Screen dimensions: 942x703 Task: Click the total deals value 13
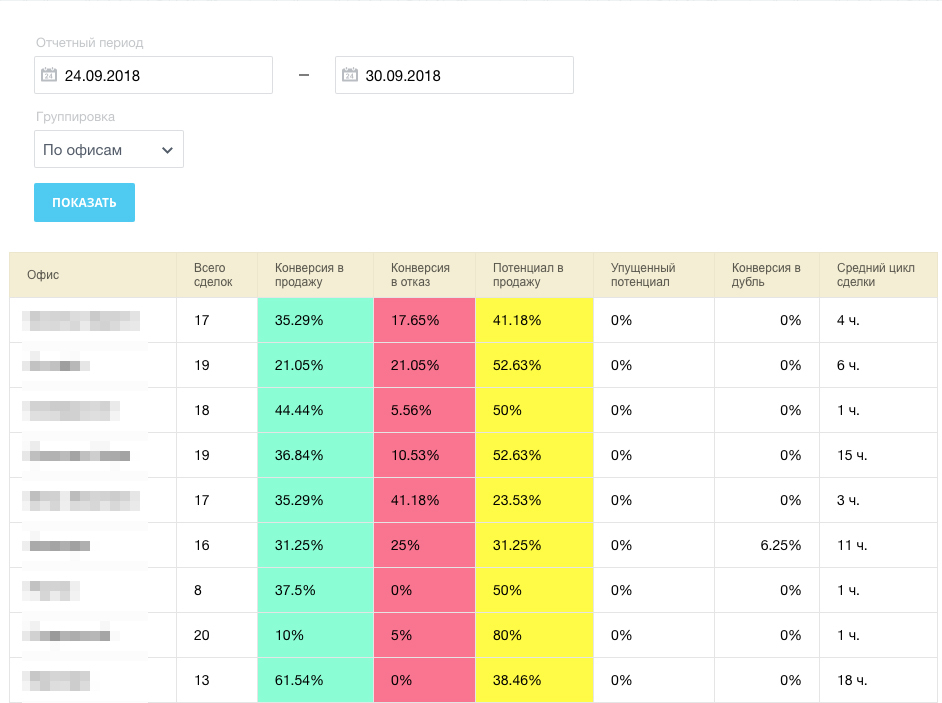pos(201,680)
